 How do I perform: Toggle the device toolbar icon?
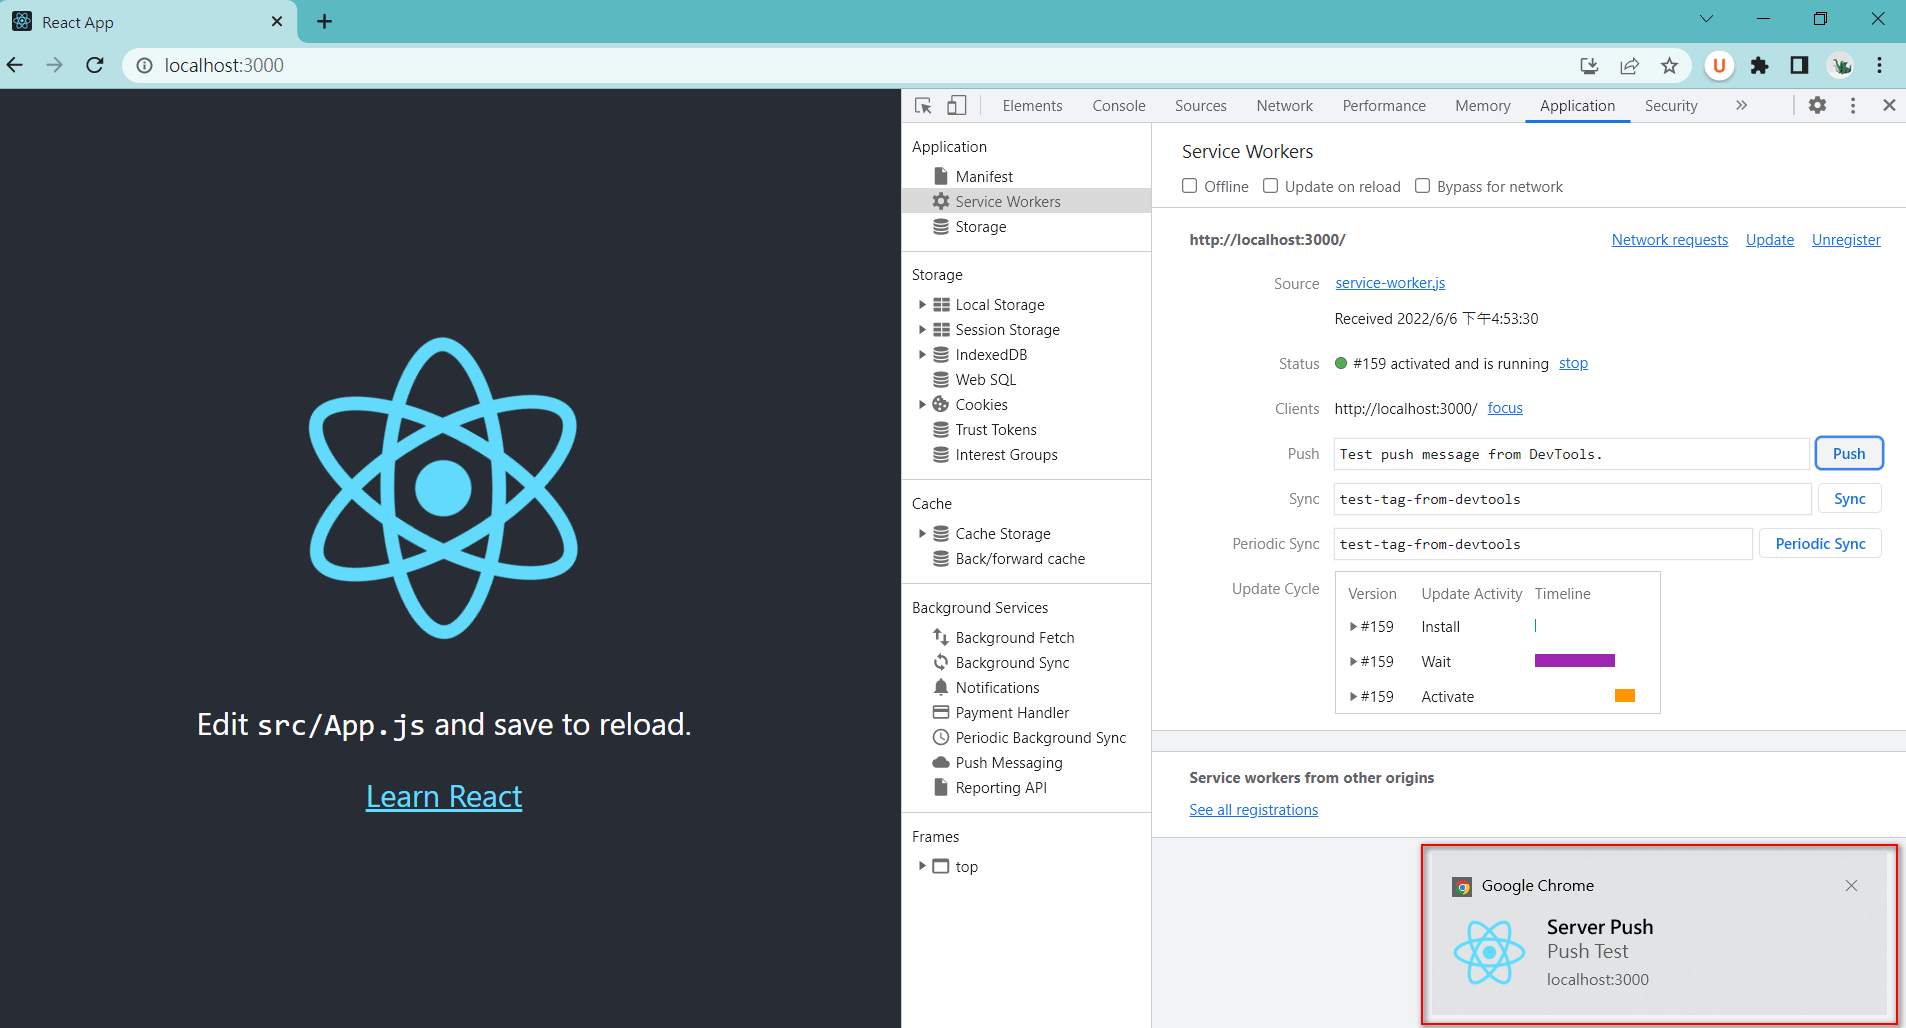tap(957, 106)
